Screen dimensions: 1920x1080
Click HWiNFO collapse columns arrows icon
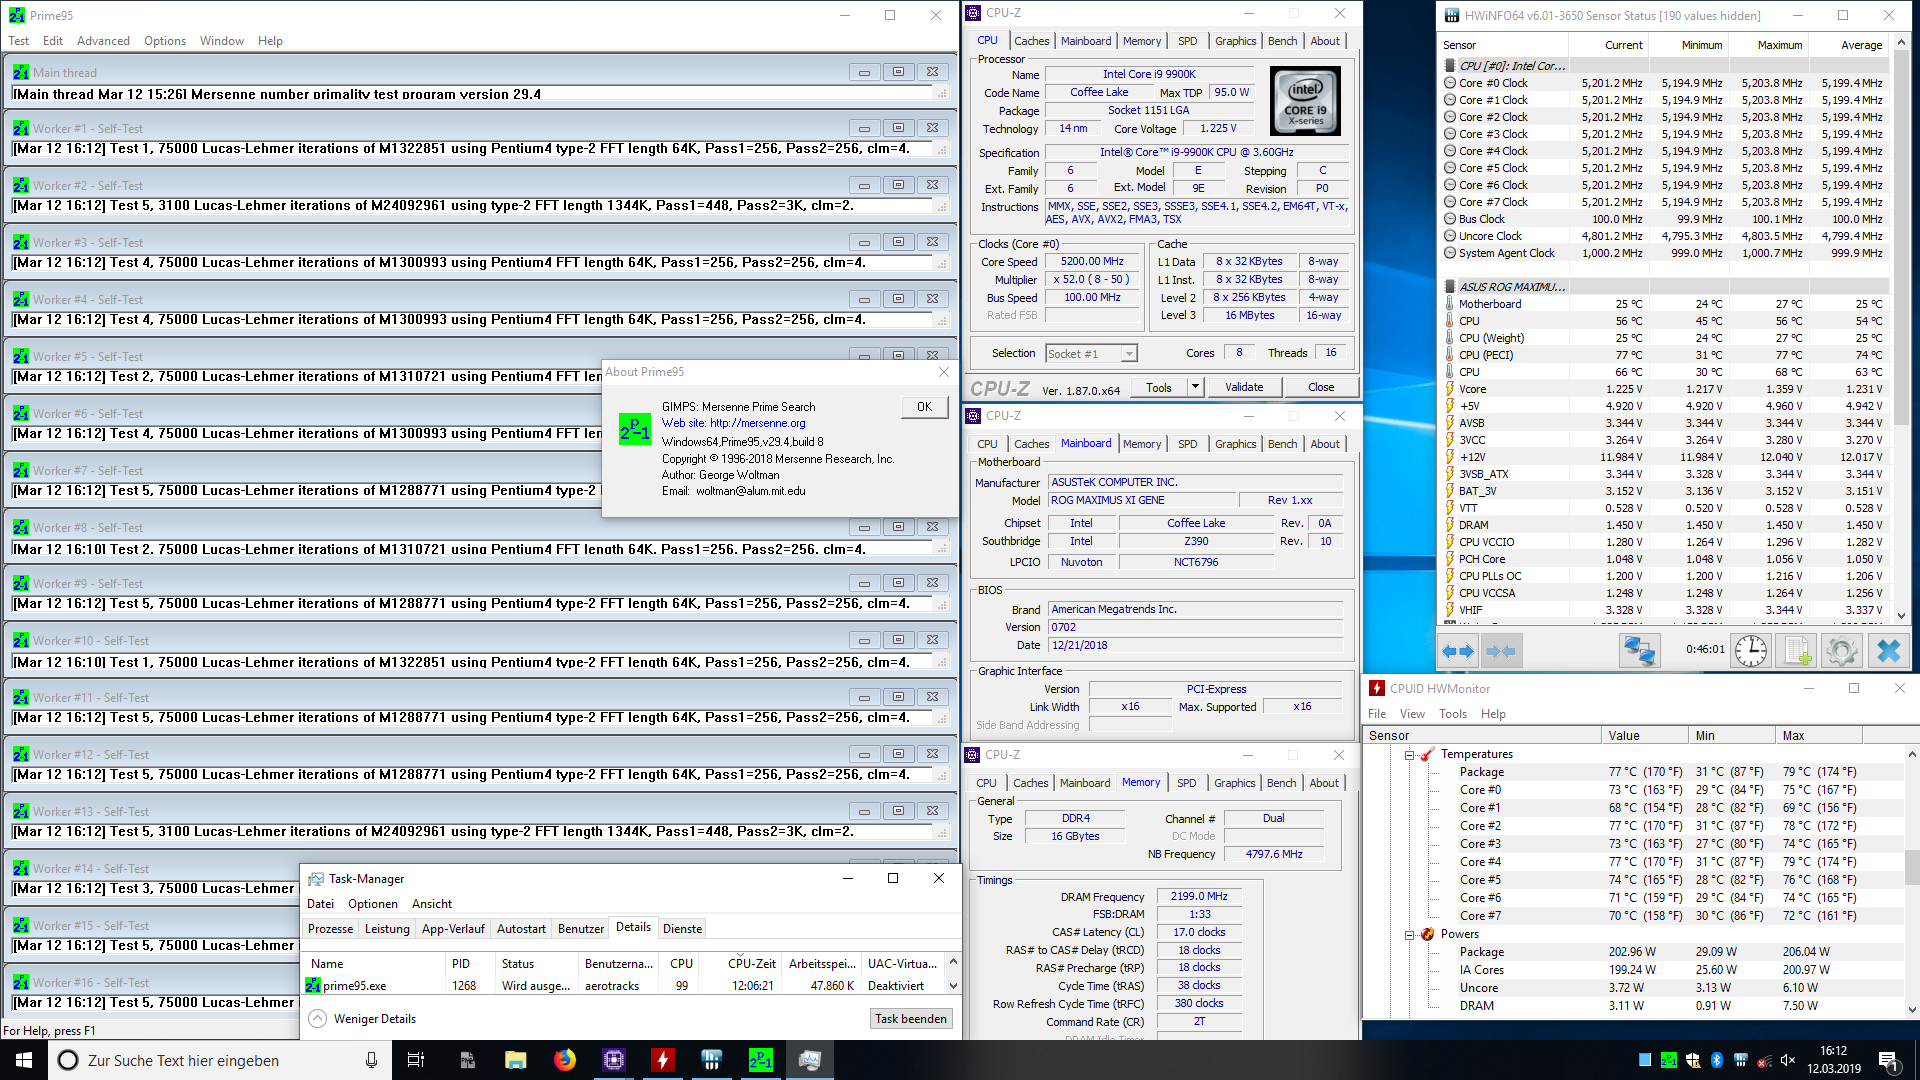coord(1501,651)
